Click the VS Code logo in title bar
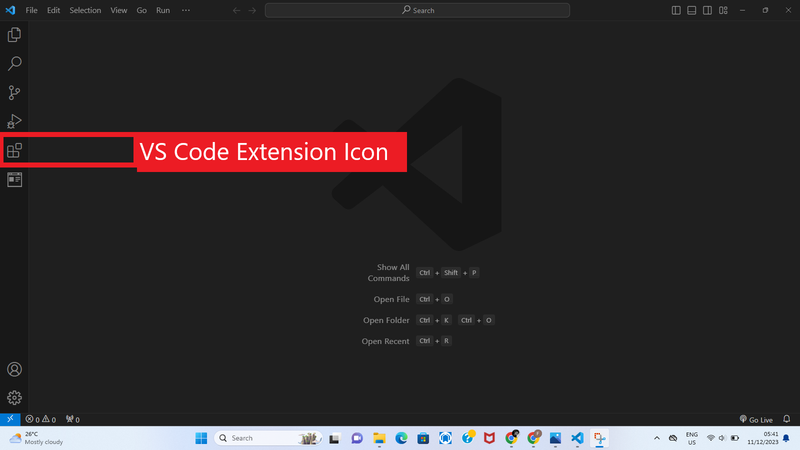This screenshot has height=450, width=800. (x=10, y=10)
